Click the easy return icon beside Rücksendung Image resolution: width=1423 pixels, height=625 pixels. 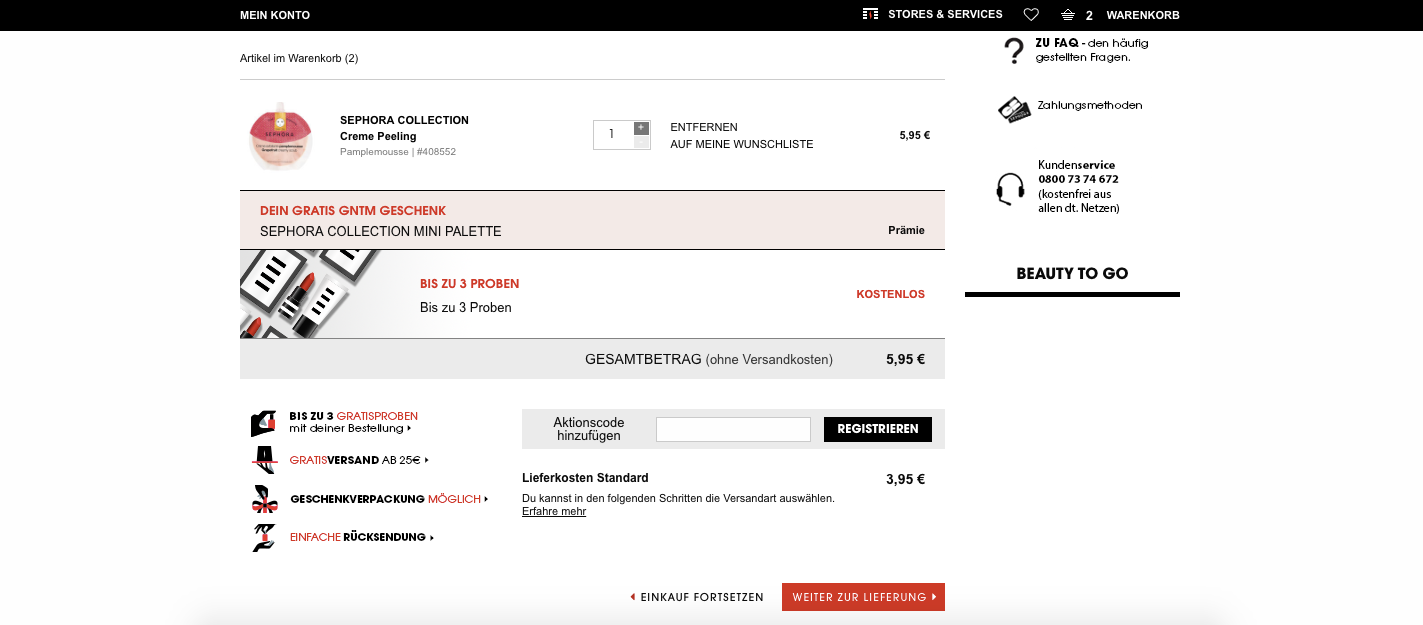[264, 537]
